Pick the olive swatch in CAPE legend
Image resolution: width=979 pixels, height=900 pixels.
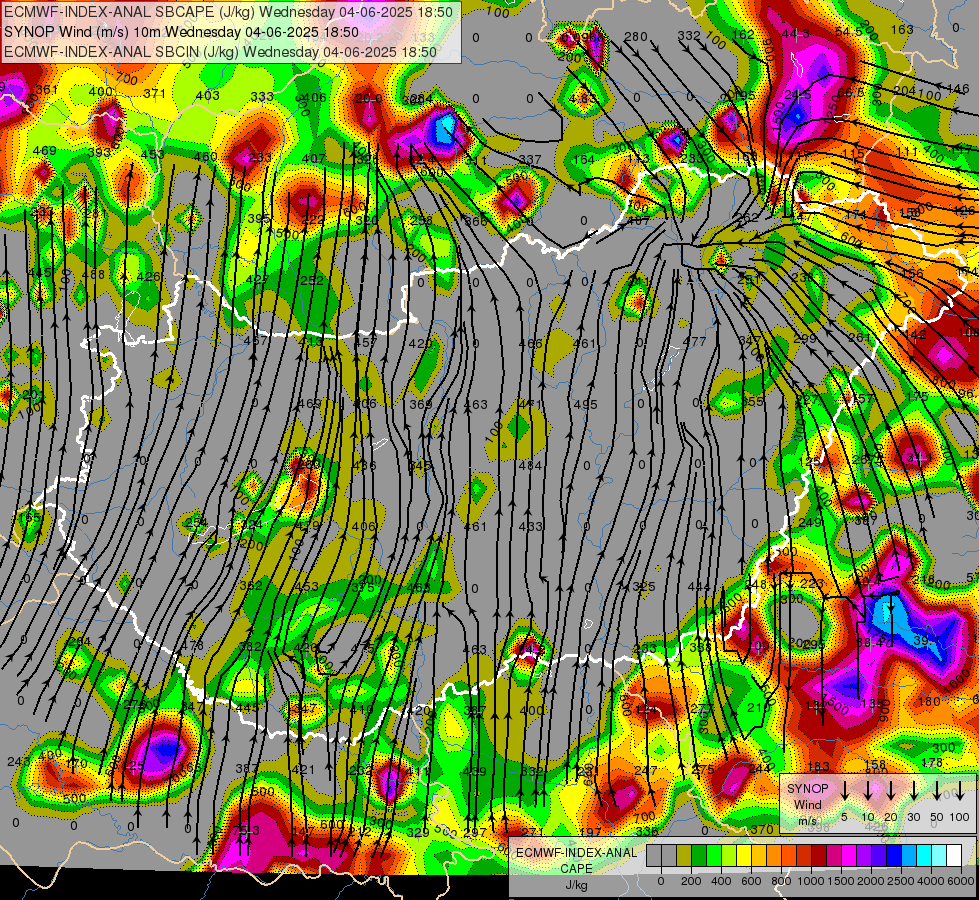[684, 856]
